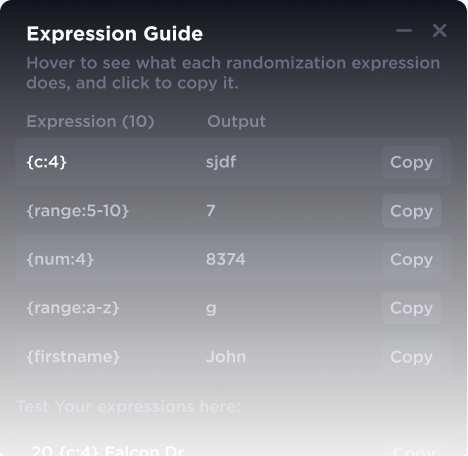Minimize the Expression Guide panel
The height and width of the screenshot is (456, 468).
click(404, 31)
